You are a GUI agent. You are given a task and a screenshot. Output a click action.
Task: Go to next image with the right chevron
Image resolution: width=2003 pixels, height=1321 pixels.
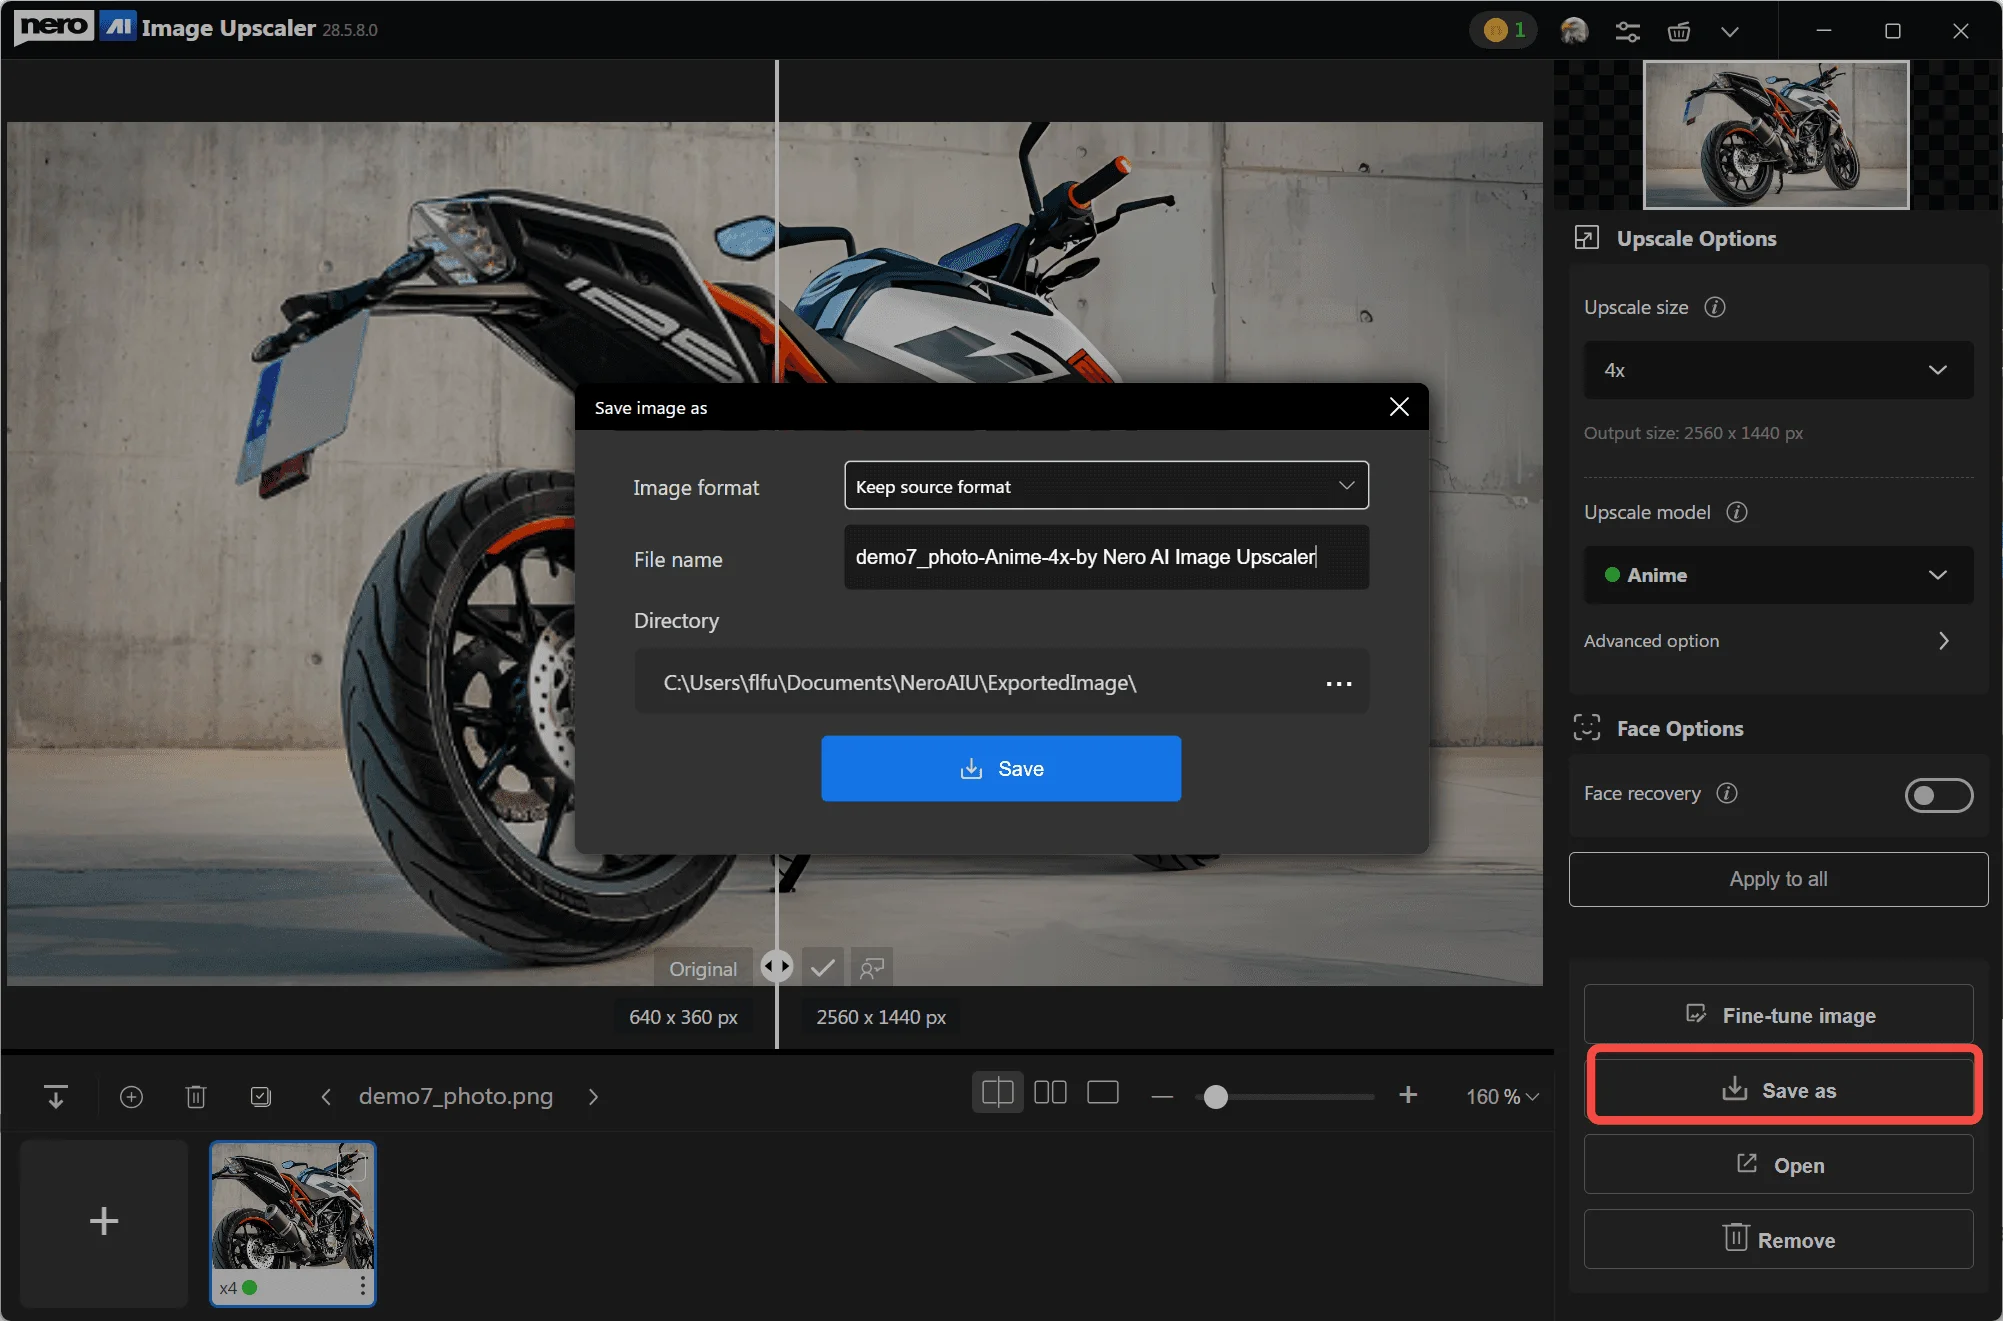(x=592, y=1096)
